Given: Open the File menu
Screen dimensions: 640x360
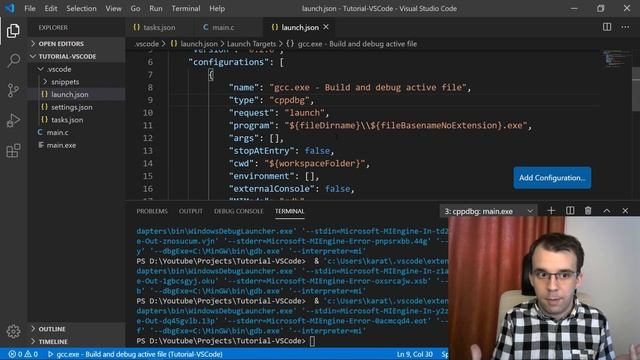Looking at the screenshot, I should coord(30,8).
